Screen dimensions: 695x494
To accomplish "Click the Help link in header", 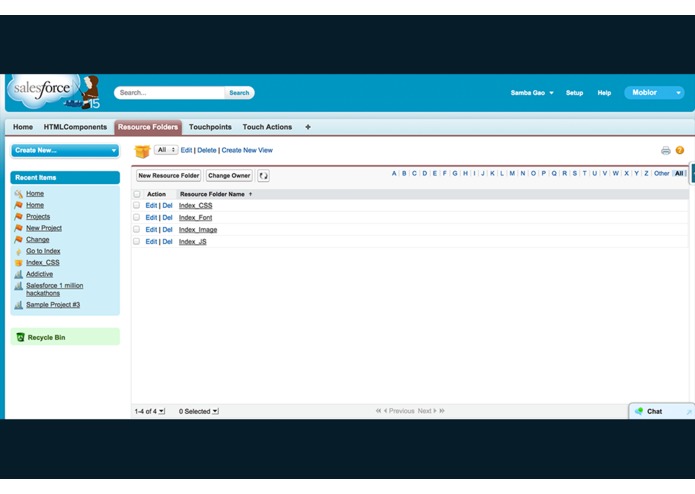I will (x=604, y=93).
